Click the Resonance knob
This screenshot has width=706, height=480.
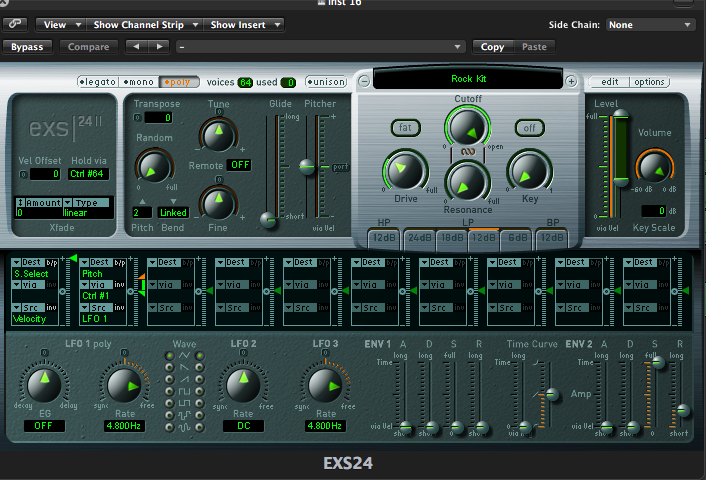467,184
